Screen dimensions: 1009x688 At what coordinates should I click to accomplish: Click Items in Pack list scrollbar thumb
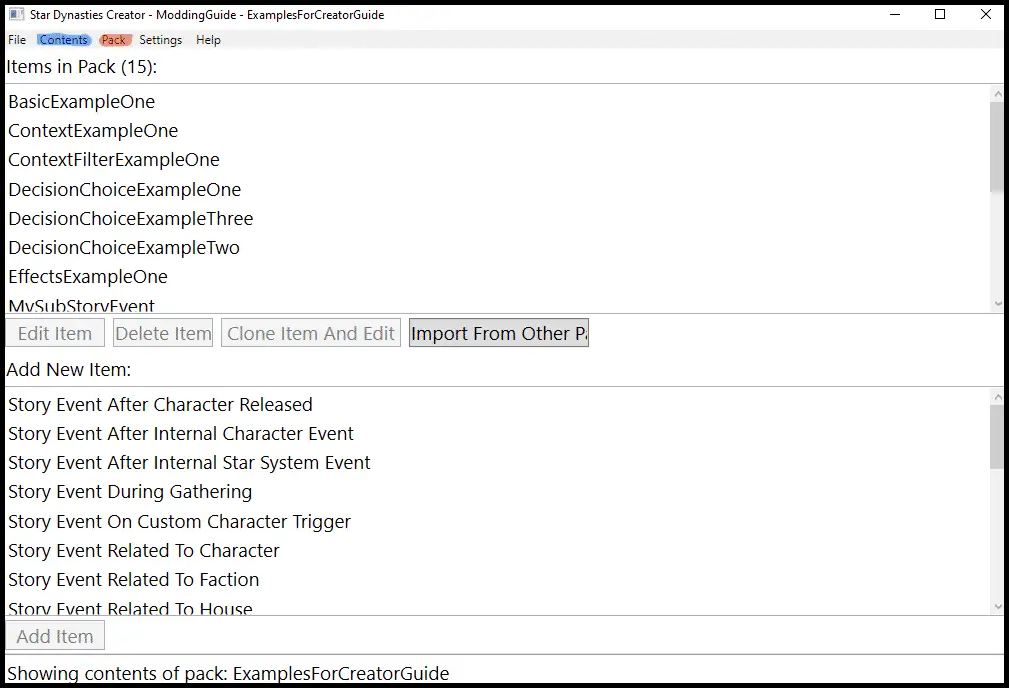(997, 147)
